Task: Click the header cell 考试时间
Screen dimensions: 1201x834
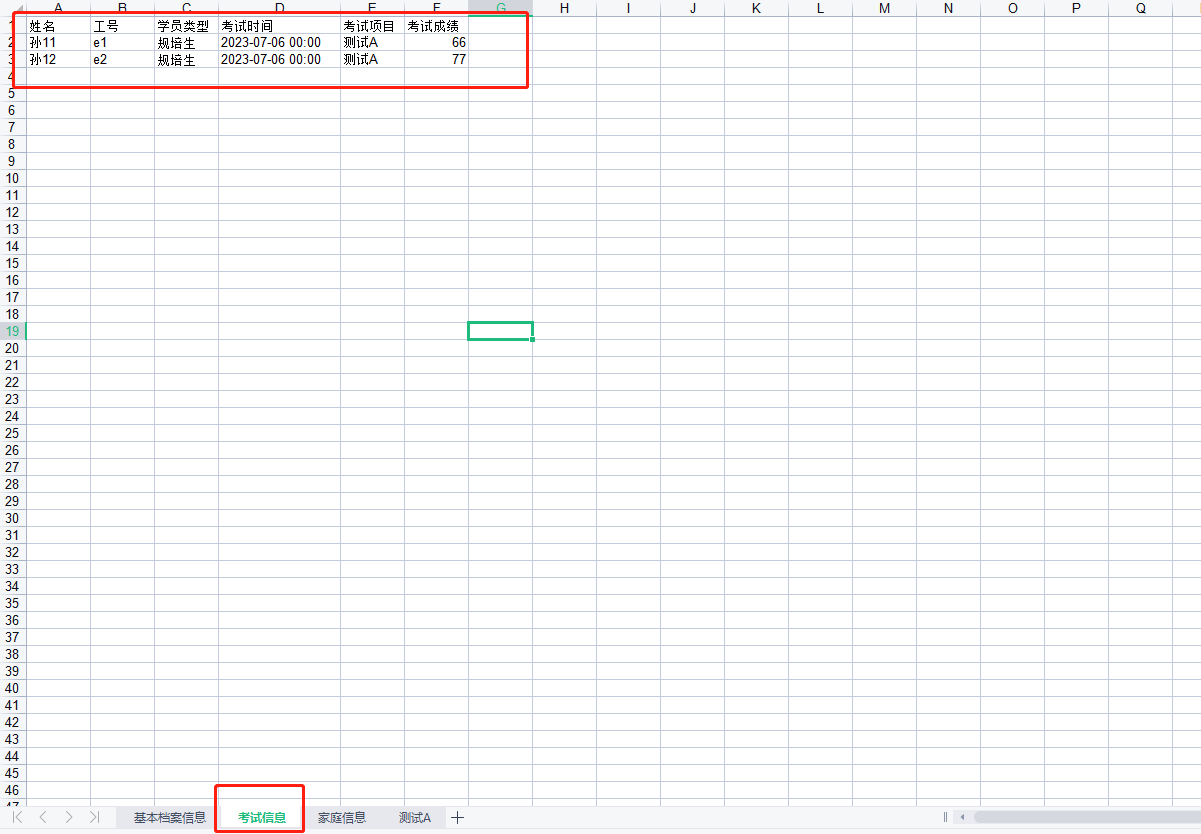Action: pos(279,26)
